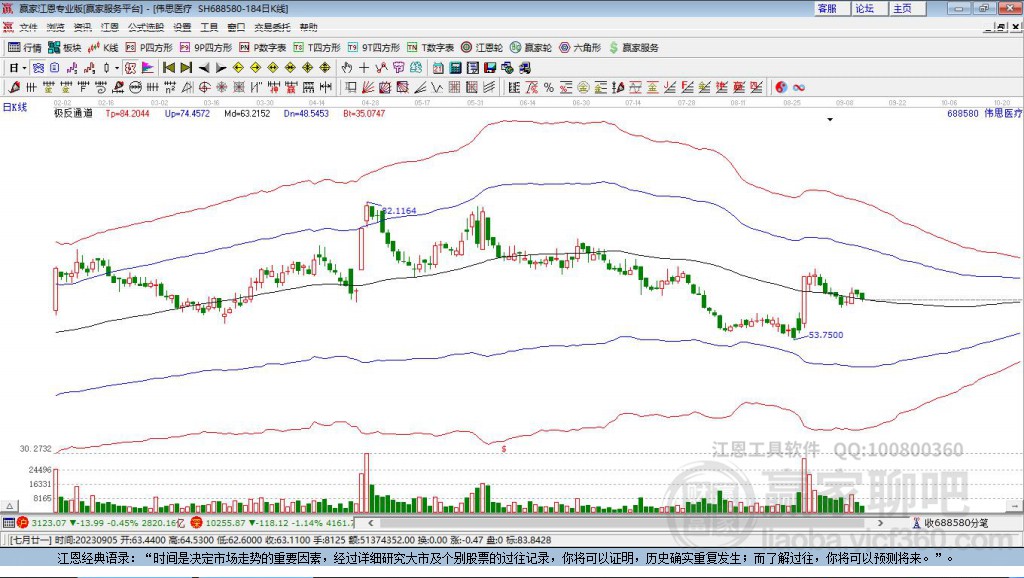Screen dimensions: 1024x578
Task: Select the zigzag line drawing tool
Action: pos(437,88)
